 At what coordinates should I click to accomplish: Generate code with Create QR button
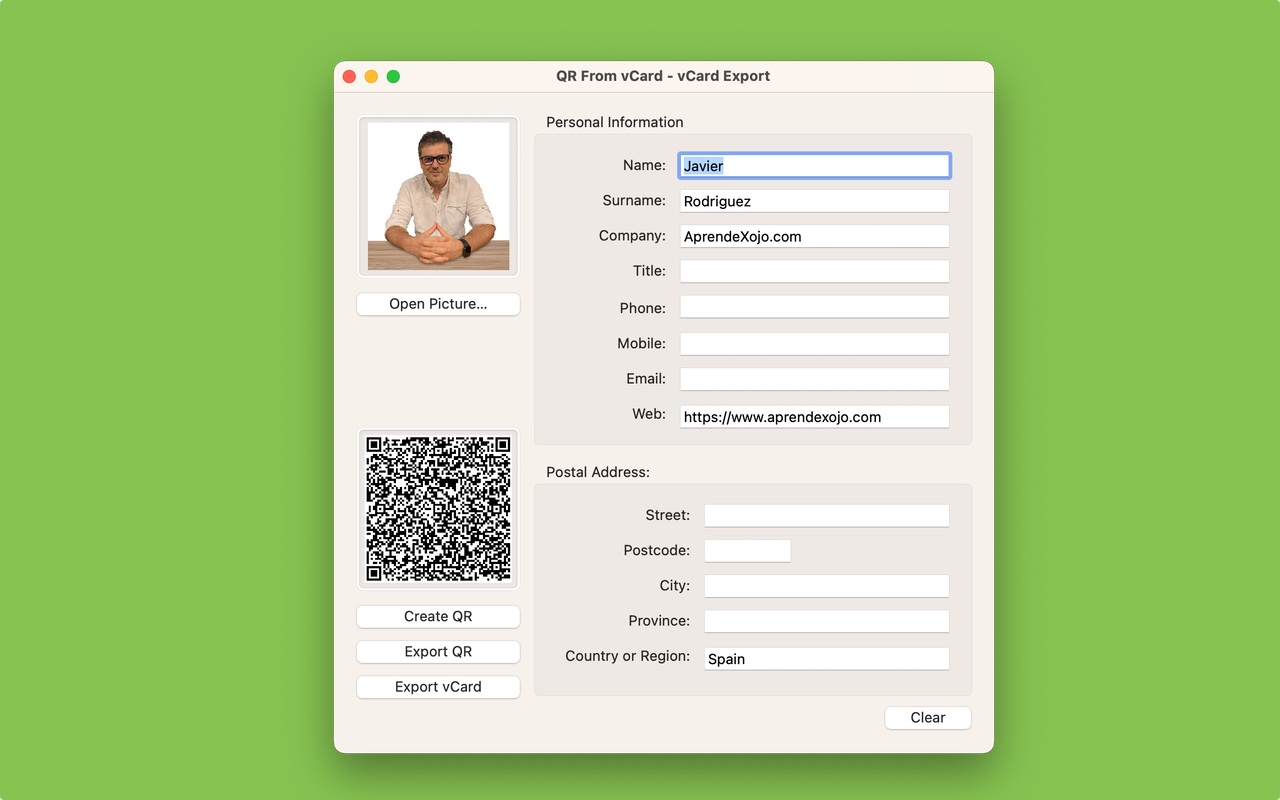tap(438, 616)
